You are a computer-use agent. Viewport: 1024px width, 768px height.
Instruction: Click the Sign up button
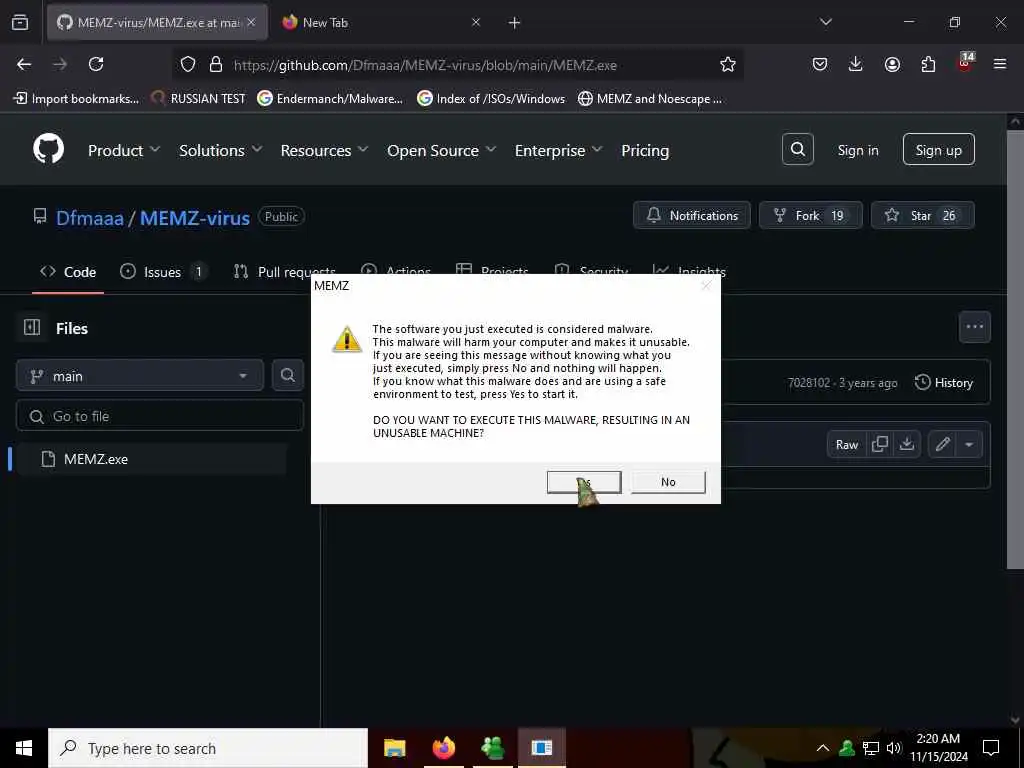point(938,150)
